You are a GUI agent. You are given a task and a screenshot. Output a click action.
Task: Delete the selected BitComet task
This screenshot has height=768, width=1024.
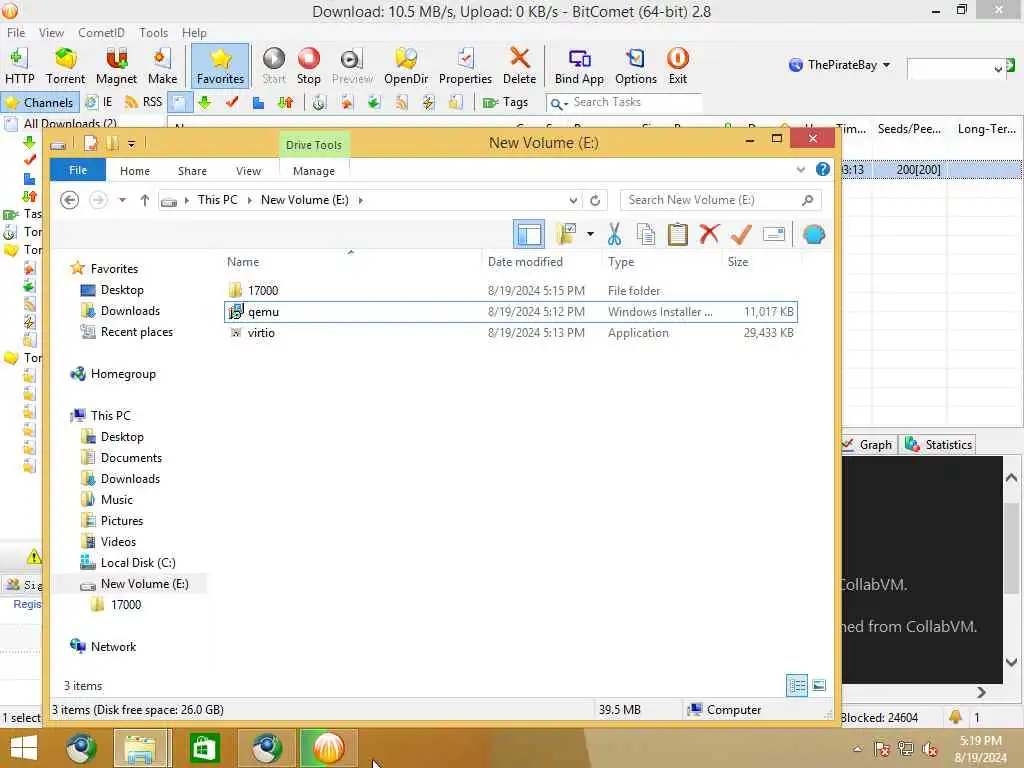pos(519,66)
